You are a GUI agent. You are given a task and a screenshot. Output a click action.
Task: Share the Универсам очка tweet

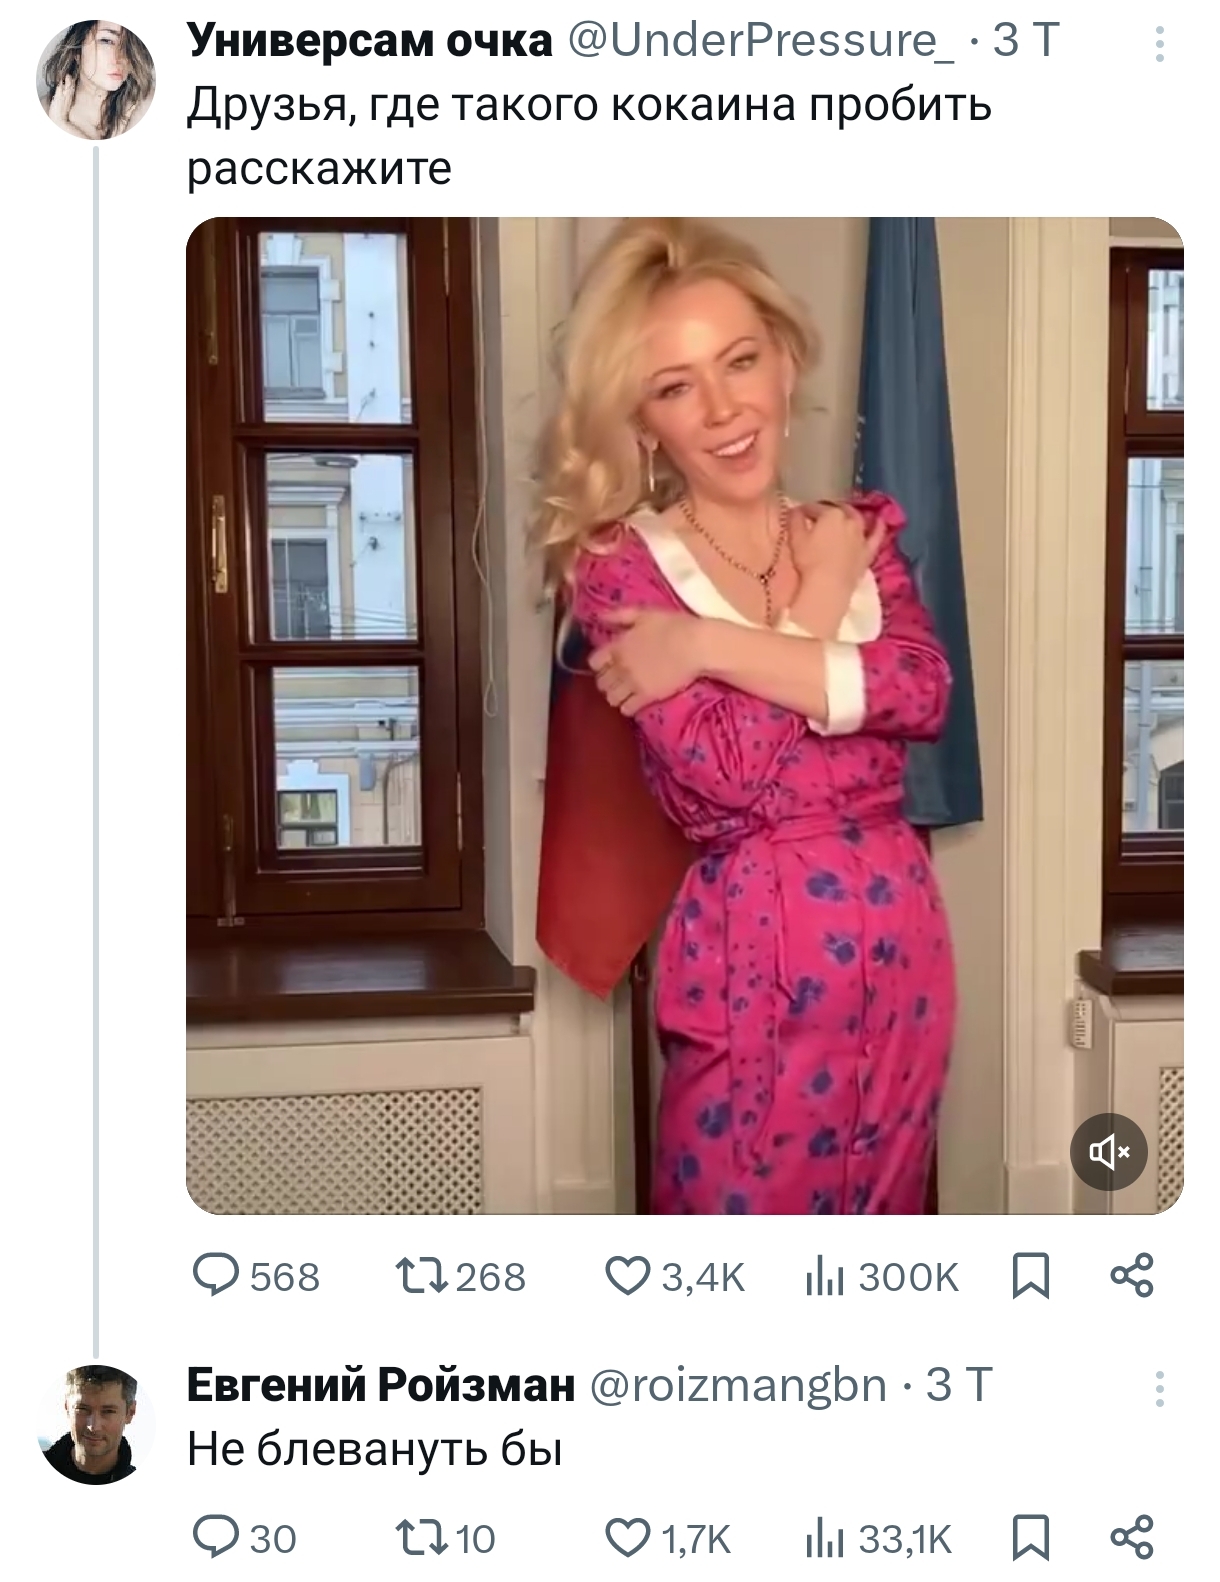coord(1132,1277)
